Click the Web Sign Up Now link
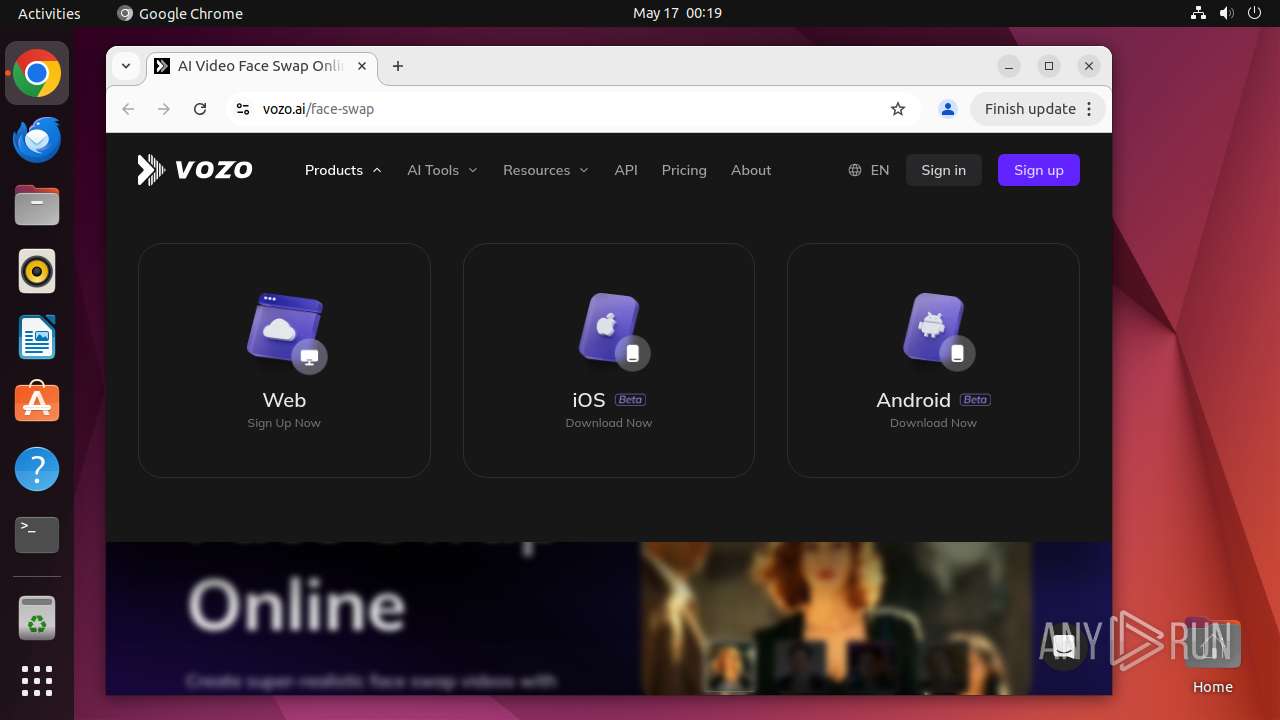1280x720 pixels. (x=284, y=423)
